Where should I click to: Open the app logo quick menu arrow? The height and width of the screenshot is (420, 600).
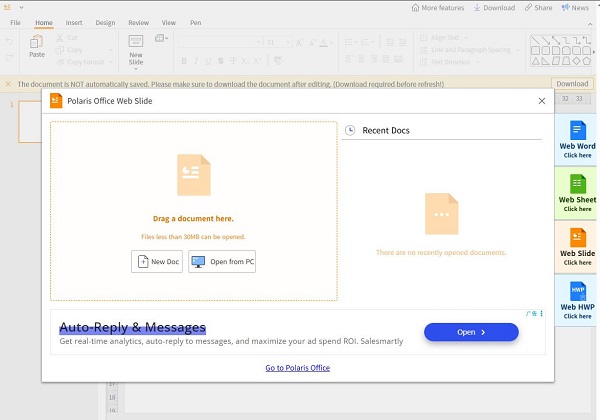21,7
